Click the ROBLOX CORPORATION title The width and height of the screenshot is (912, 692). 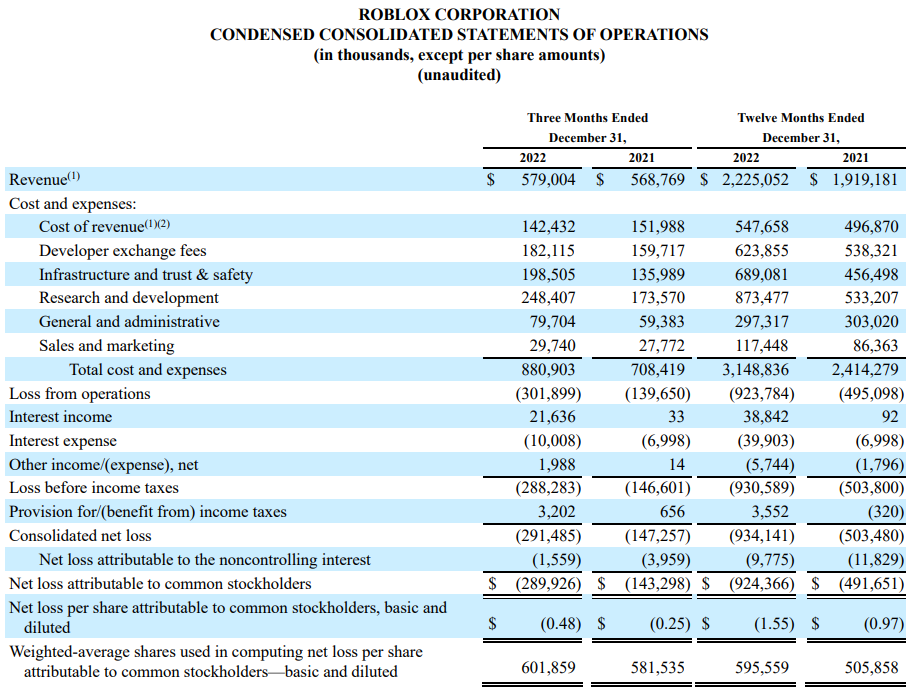click(459, 14)
